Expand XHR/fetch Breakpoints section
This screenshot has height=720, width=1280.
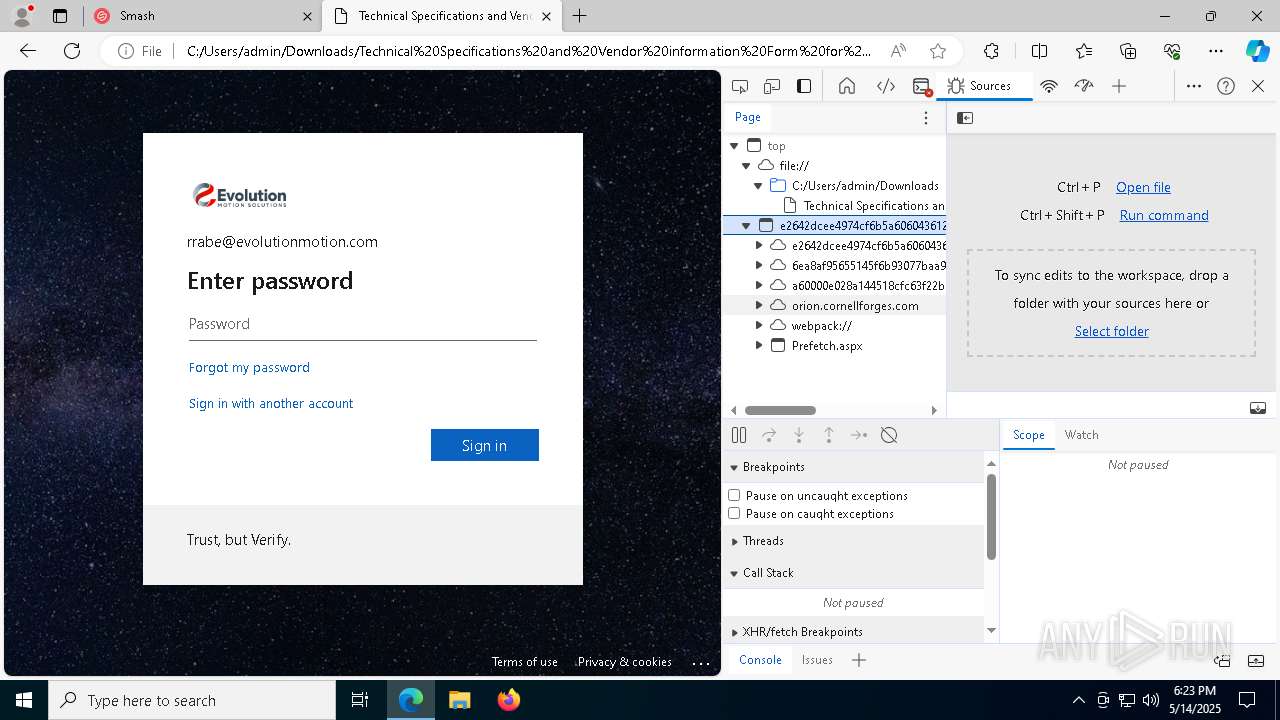(734, 632)
